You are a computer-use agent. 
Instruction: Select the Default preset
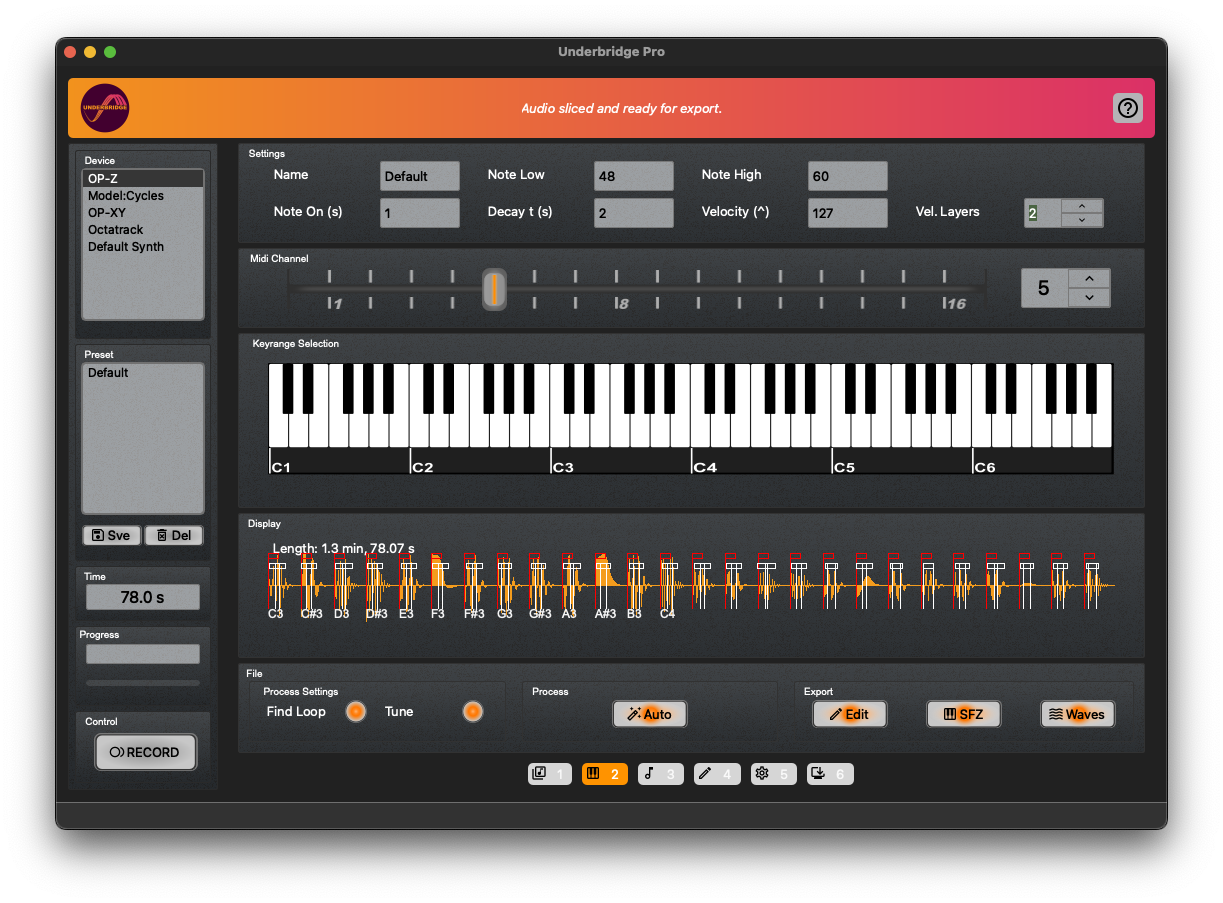pyautogui.click(x=143, y=373)
